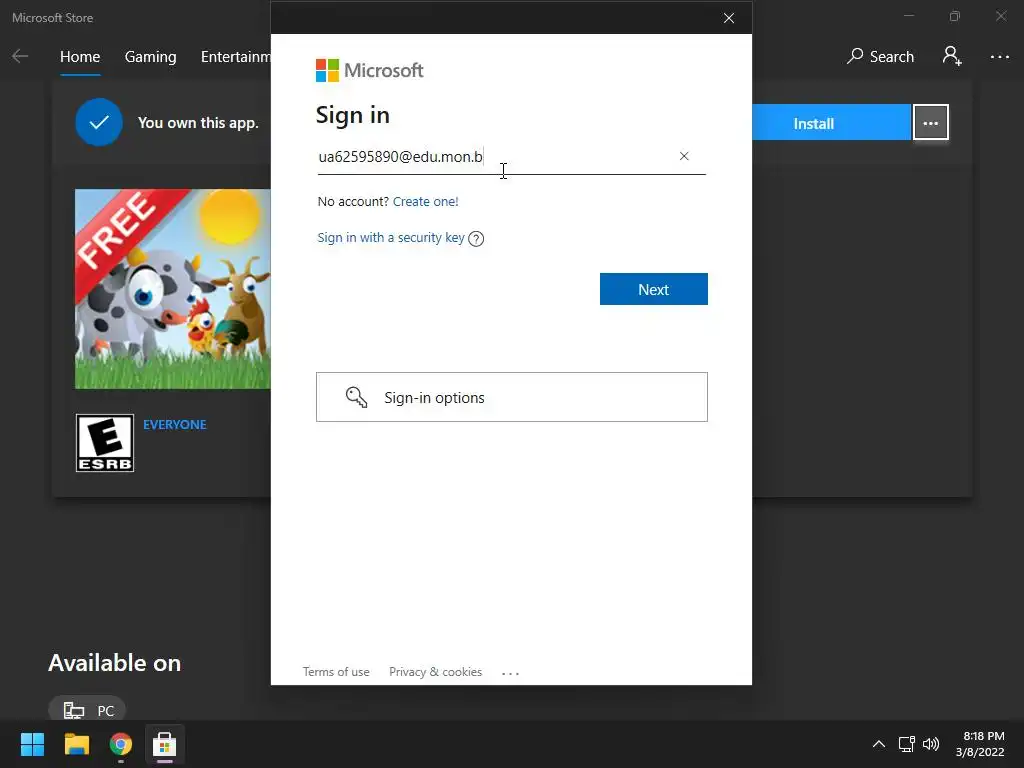Click the Install button
The width and height of the screenshot is (1024, 768).
[831, 123]
